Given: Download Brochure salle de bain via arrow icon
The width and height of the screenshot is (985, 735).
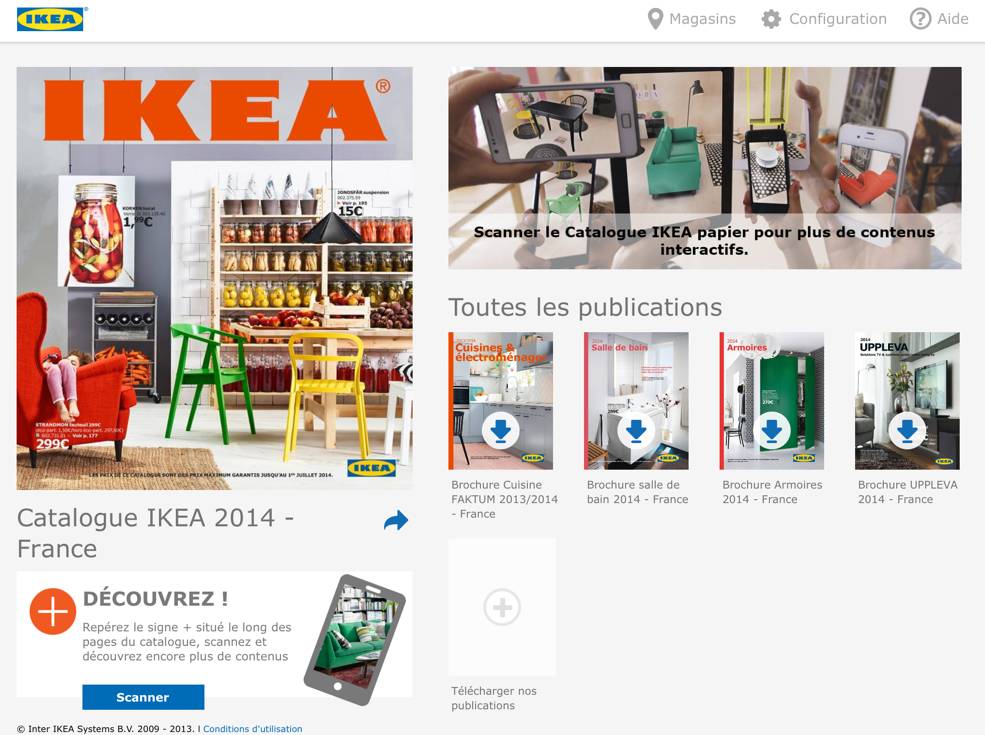Looking at the screenshot, I should [x=636, y=430].
